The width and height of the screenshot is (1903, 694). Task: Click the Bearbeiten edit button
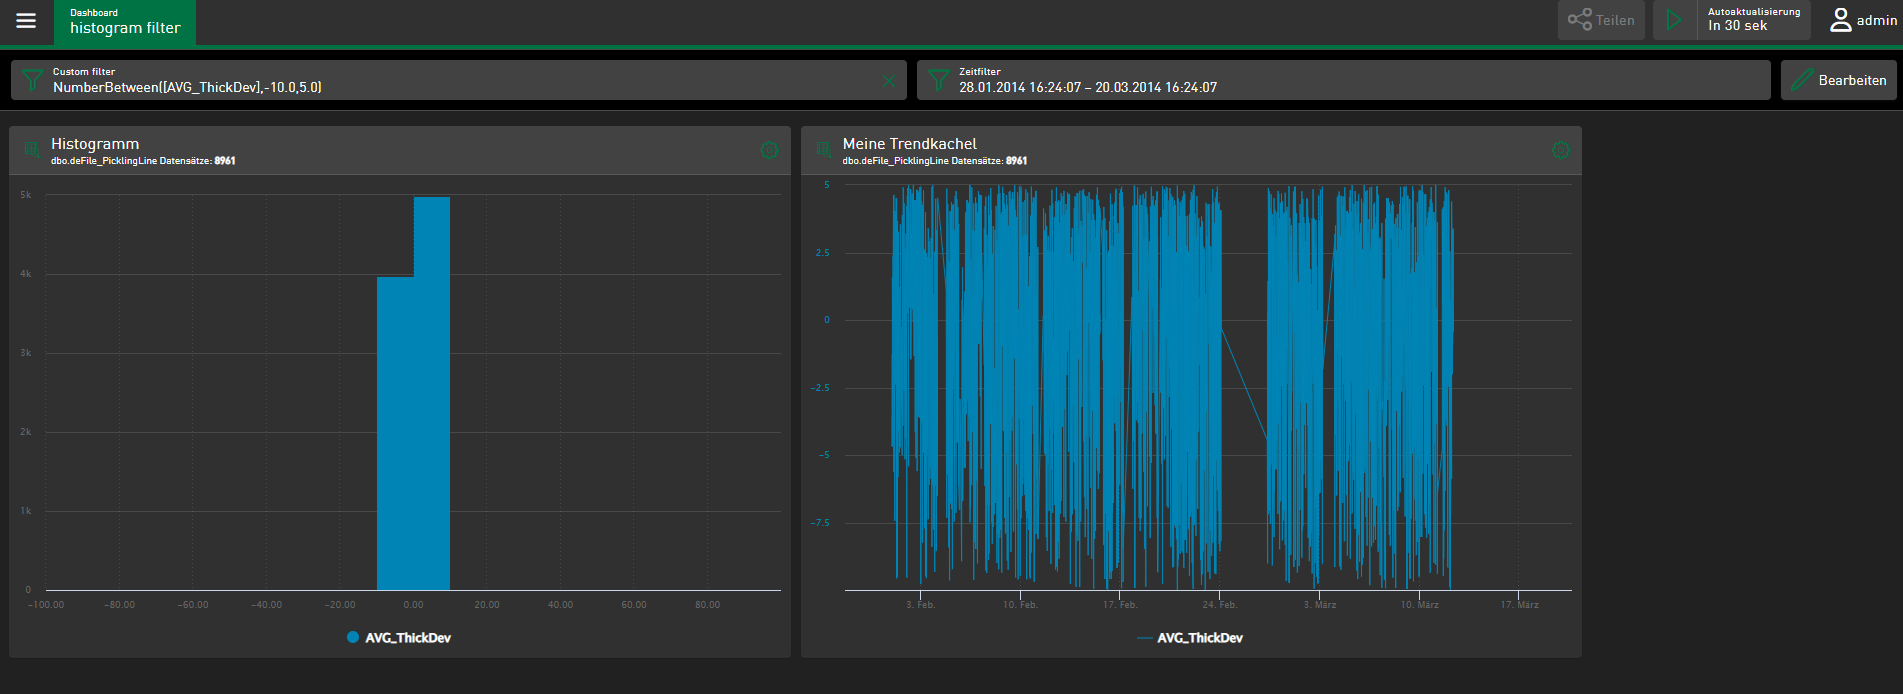click(x=1838, y=80)
